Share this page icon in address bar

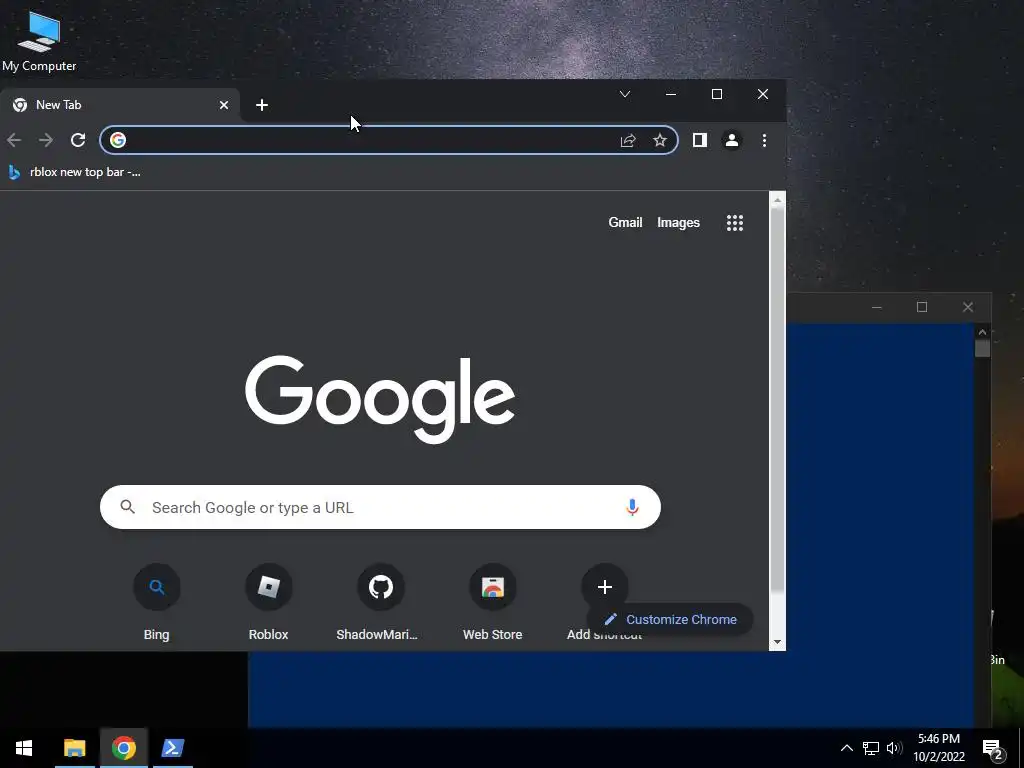[628, 140]
